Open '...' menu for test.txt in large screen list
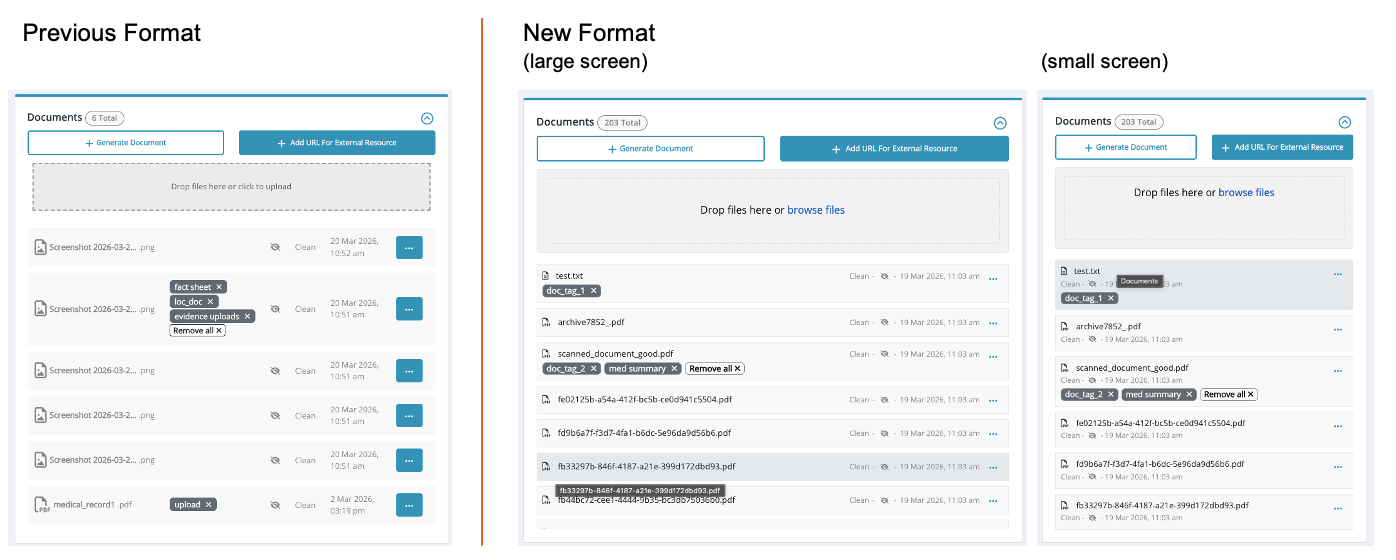Viewport: 1396px width, 560px height. click(993, 278)
